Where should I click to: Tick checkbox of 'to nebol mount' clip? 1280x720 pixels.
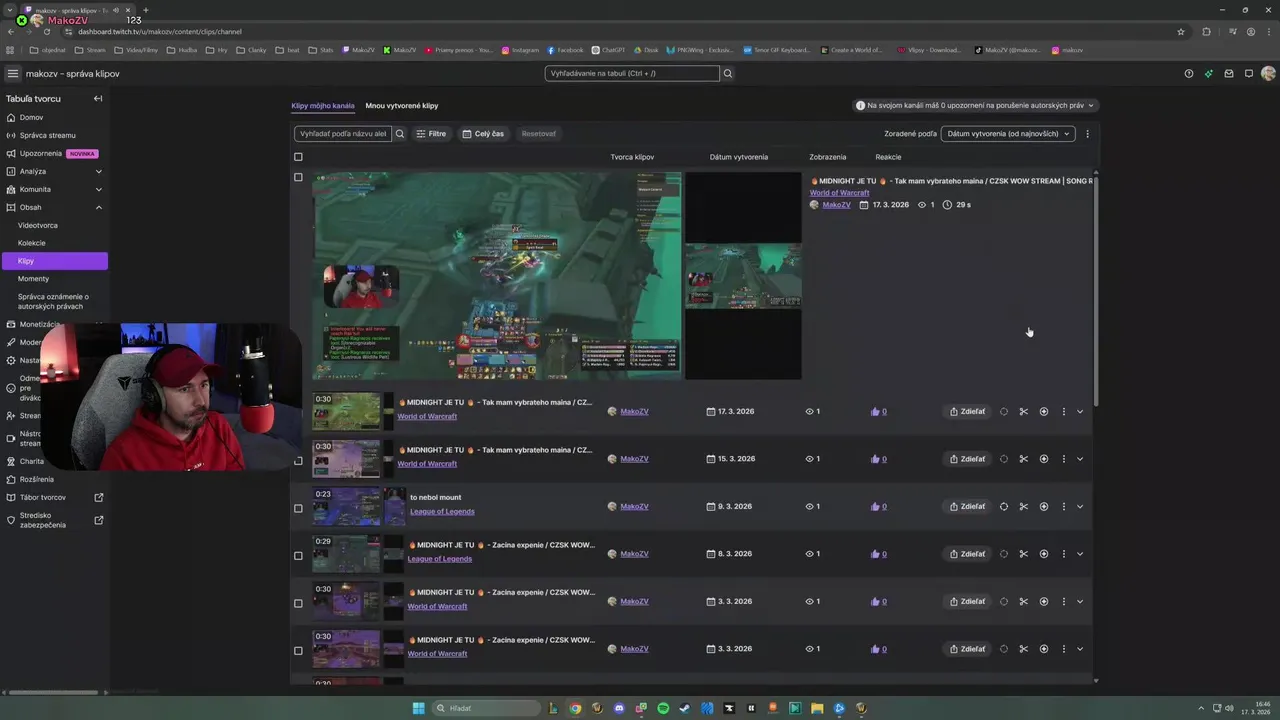click(298, 508)
